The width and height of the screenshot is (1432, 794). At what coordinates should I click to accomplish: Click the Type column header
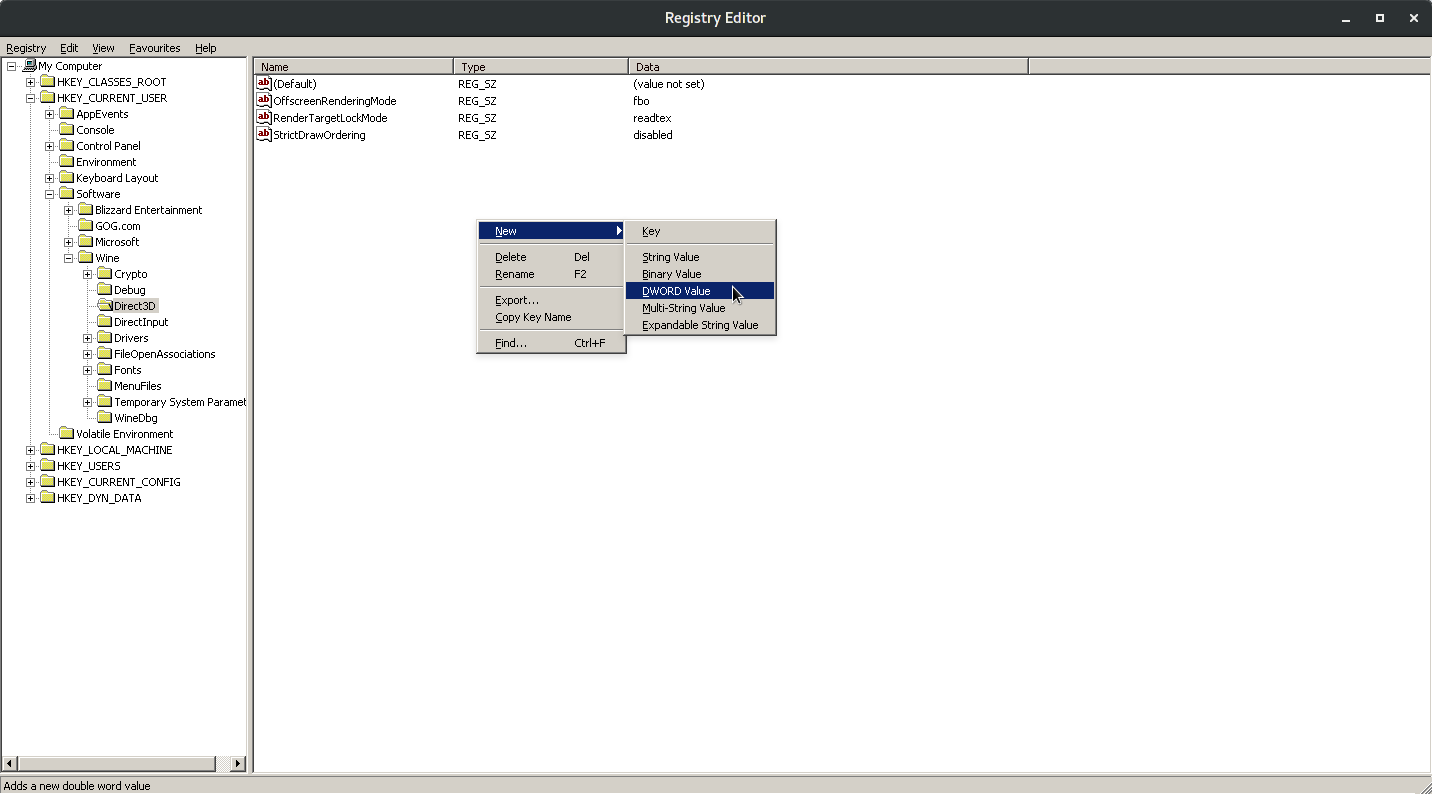541,67
